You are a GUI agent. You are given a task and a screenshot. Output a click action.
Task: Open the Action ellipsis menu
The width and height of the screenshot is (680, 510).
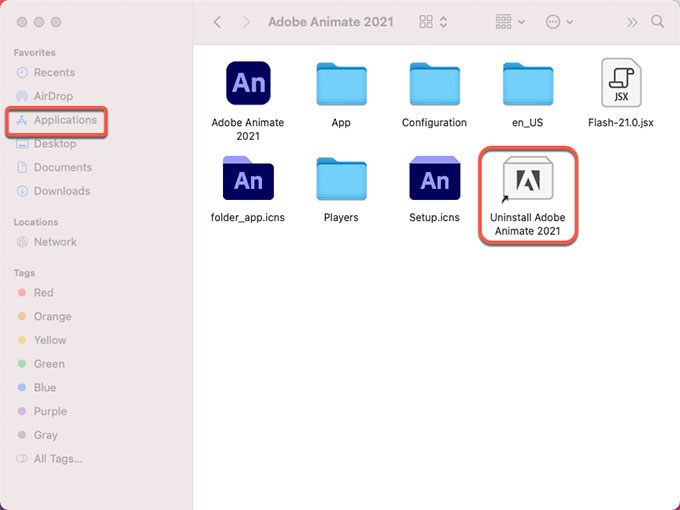pos(559,22)
